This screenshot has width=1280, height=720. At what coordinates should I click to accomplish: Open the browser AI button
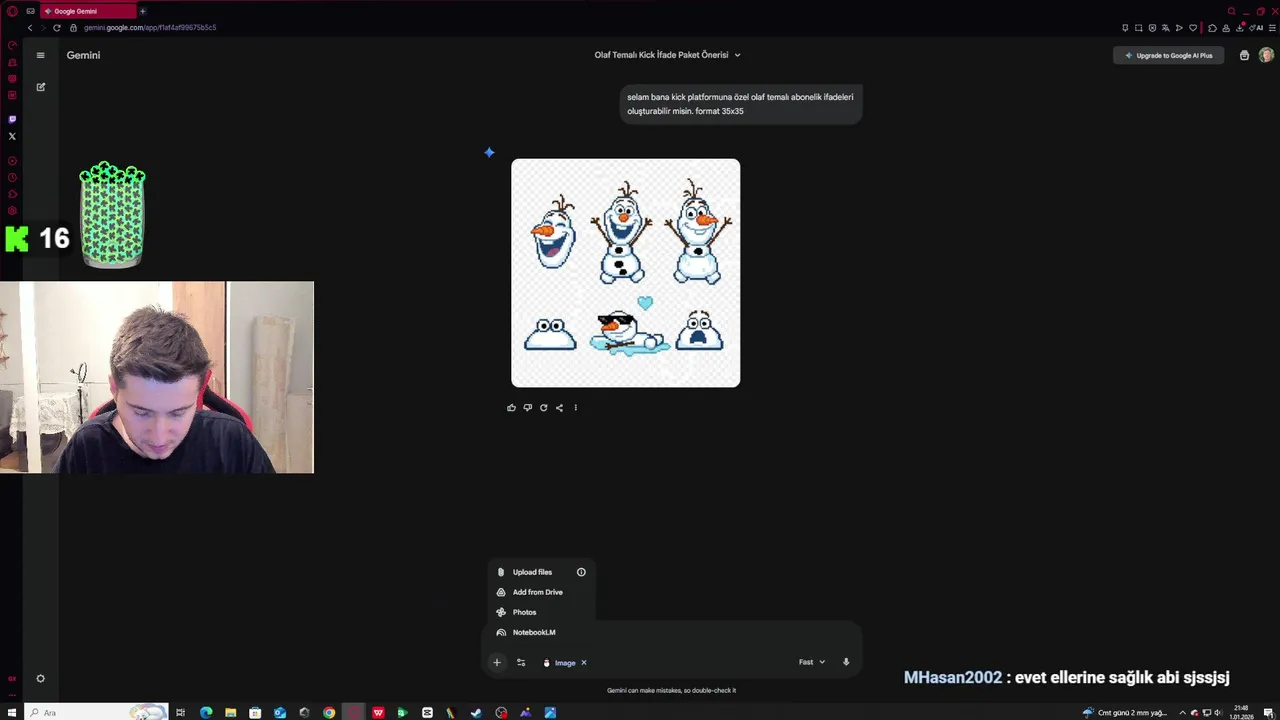tap(1256, 28)
